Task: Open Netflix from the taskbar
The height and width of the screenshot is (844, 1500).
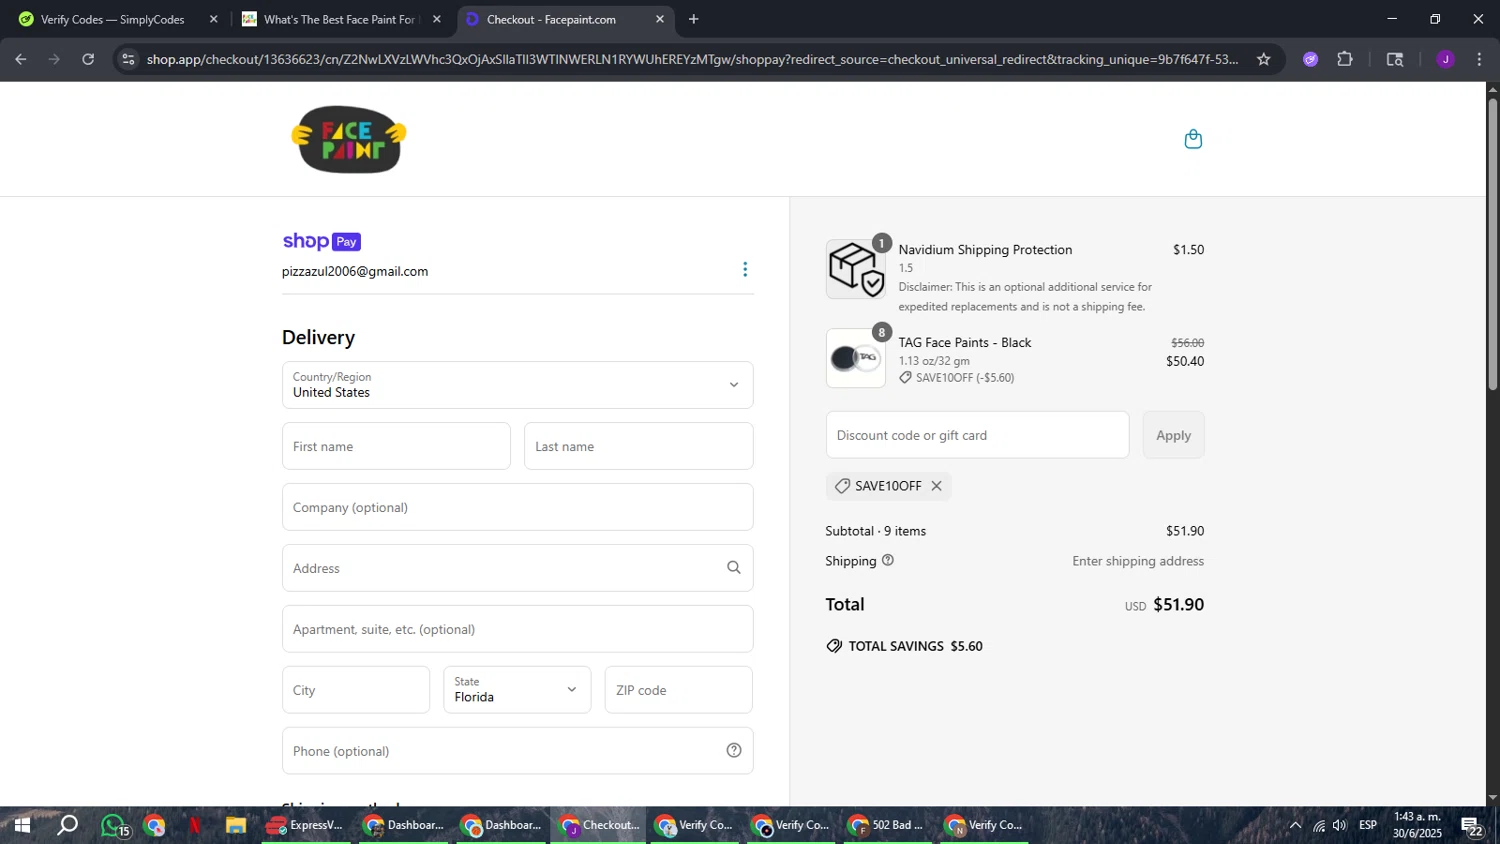Action: coord(195,826)
